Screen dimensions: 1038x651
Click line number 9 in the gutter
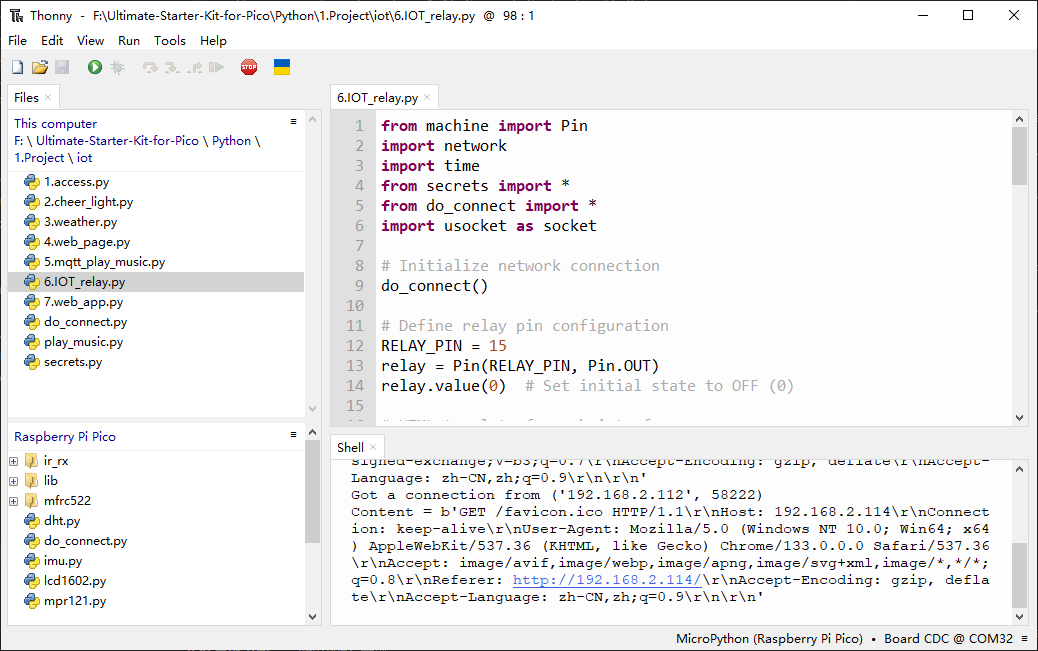point(359,285)
